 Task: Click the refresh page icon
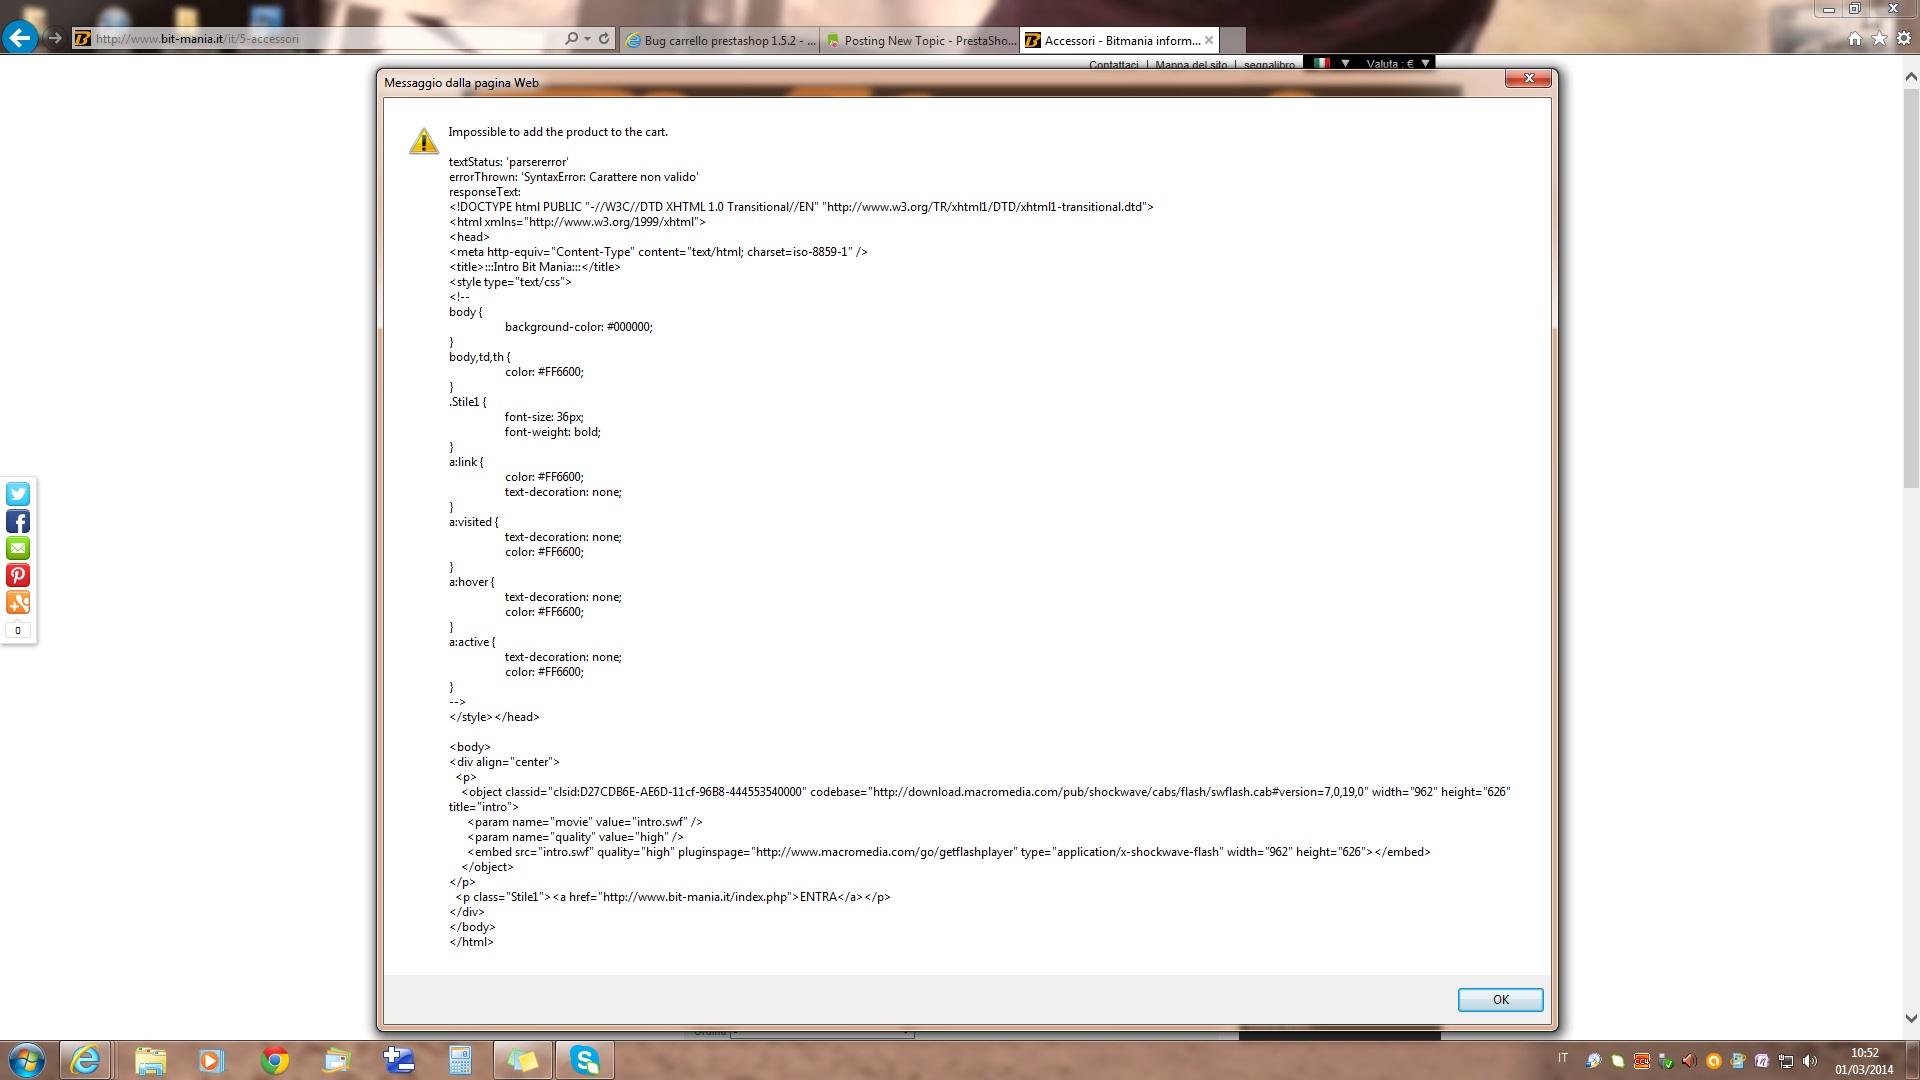click(x=604, y=38)
